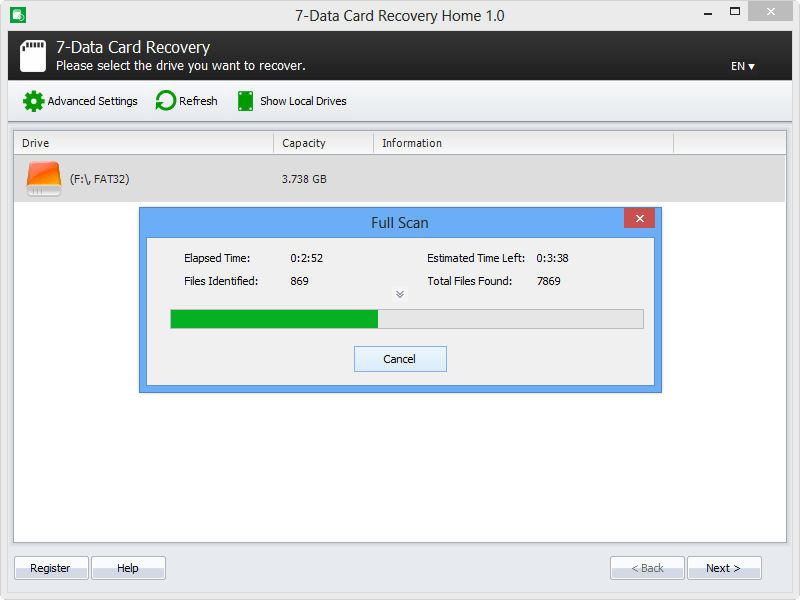Click the SD card logo in the header
Viewport: 800px width, 600px height.
click(x=32, y=54)
